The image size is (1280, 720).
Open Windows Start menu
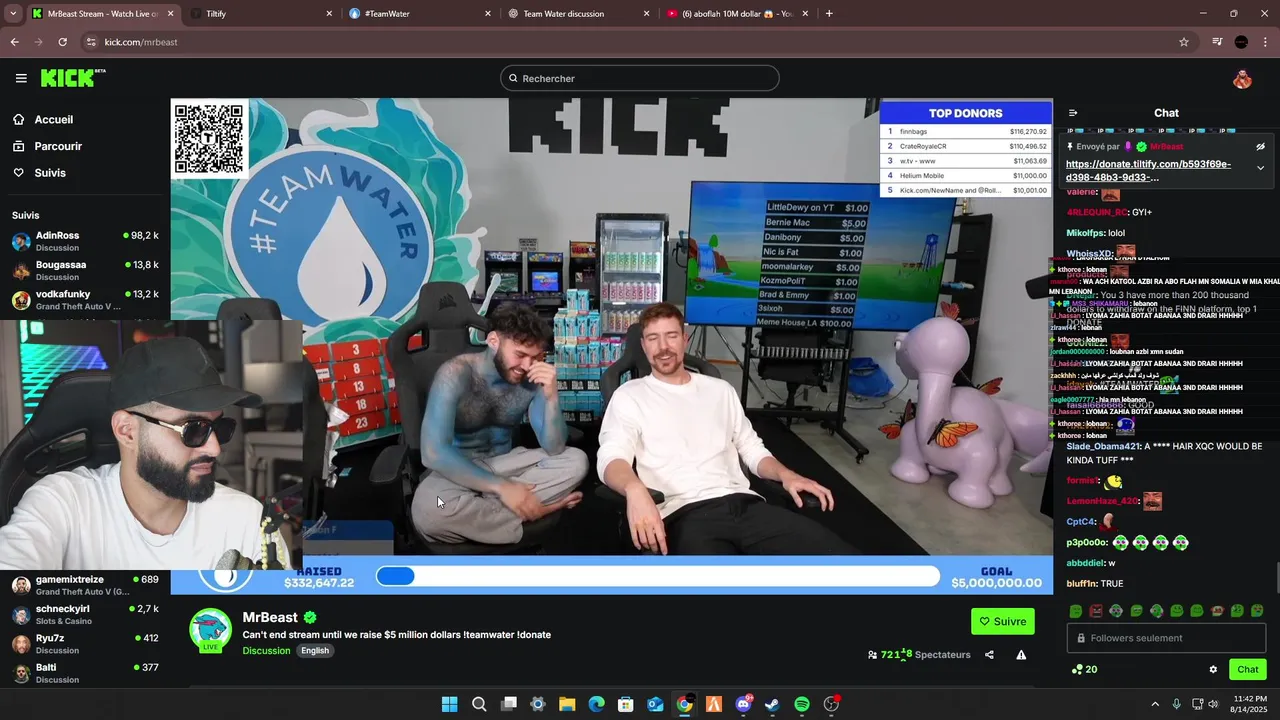tap(450, 704)
